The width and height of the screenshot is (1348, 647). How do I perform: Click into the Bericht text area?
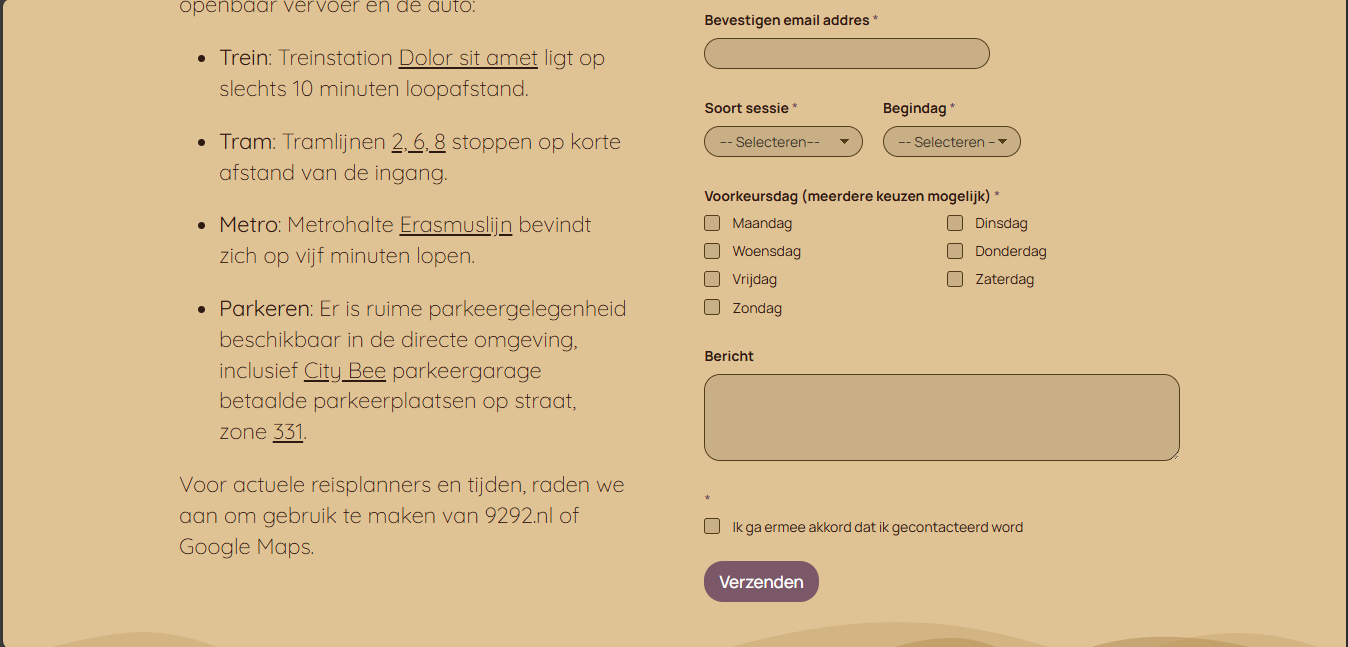[941, 417]
